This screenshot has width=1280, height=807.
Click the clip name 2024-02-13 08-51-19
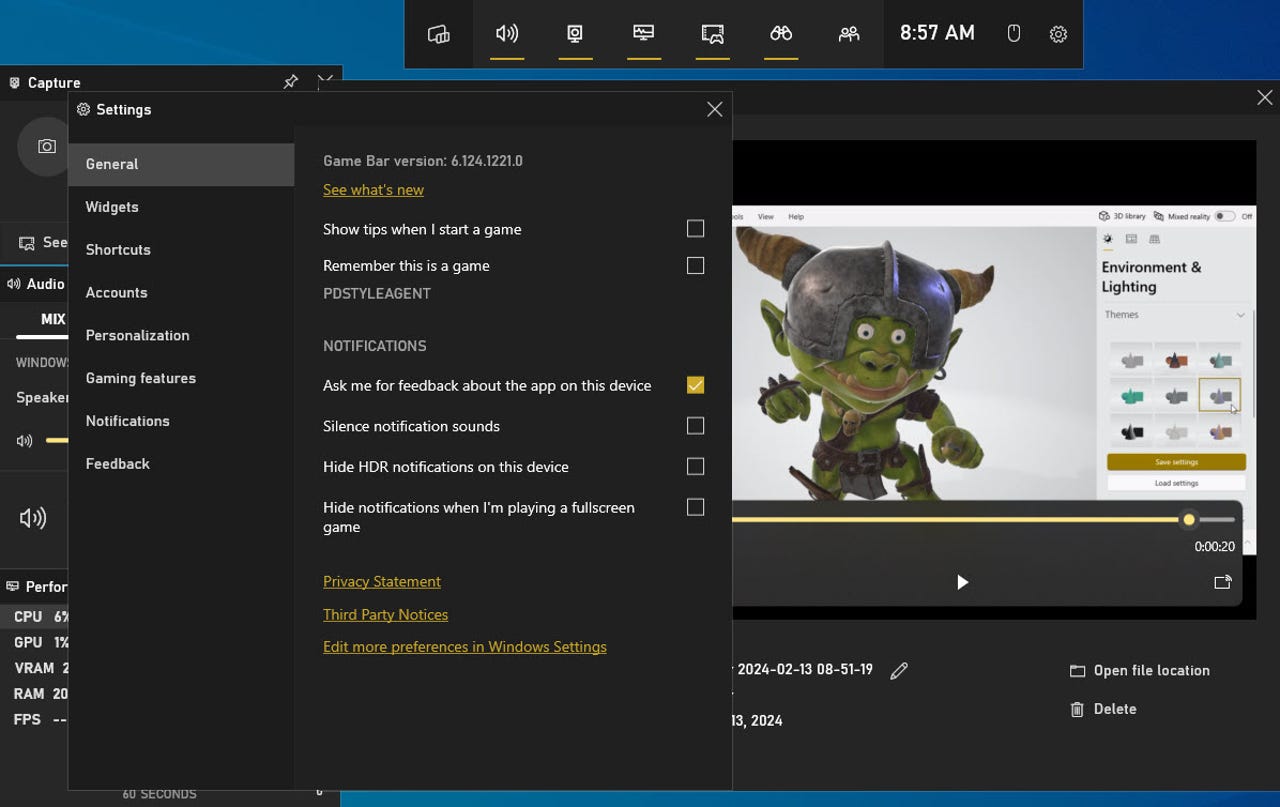coord(803,670)
